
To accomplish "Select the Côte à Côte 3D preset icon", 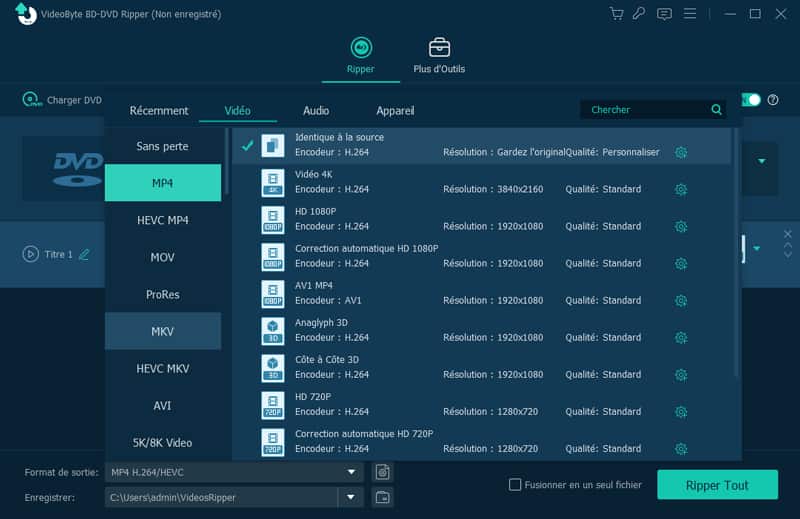I will point(273,368).
